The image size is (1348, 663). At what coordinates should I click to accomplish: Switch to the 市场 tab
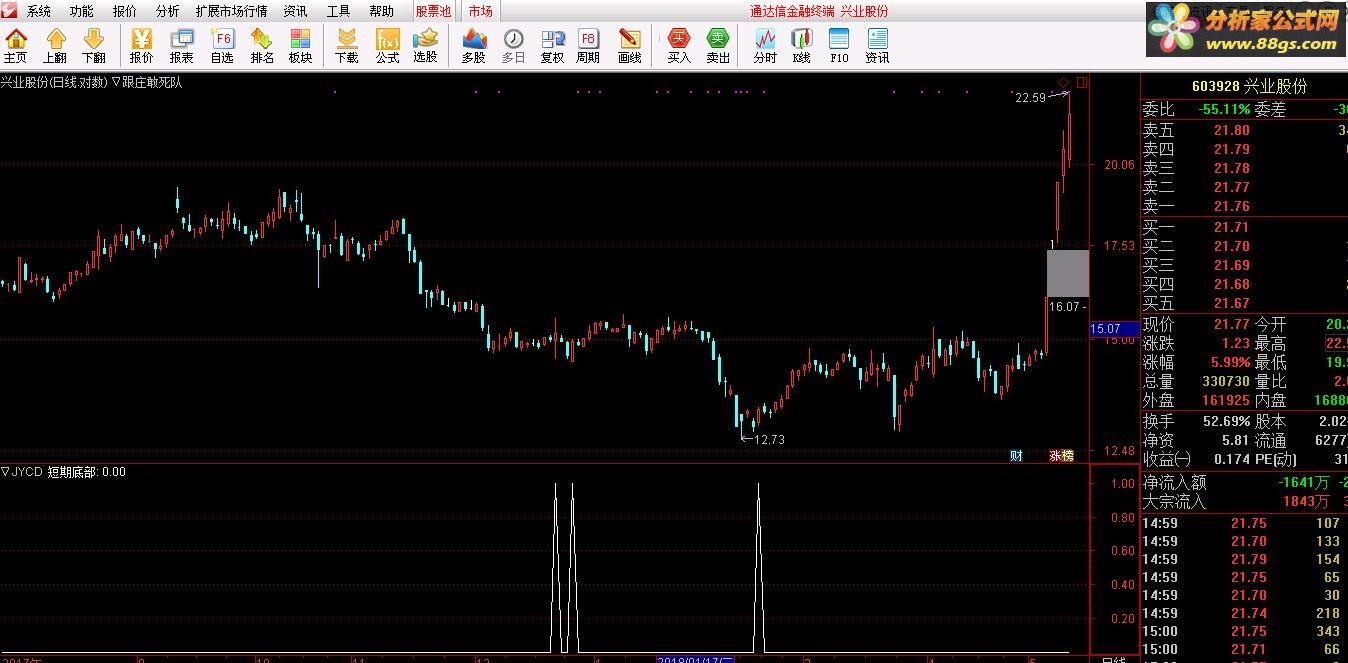480,11
